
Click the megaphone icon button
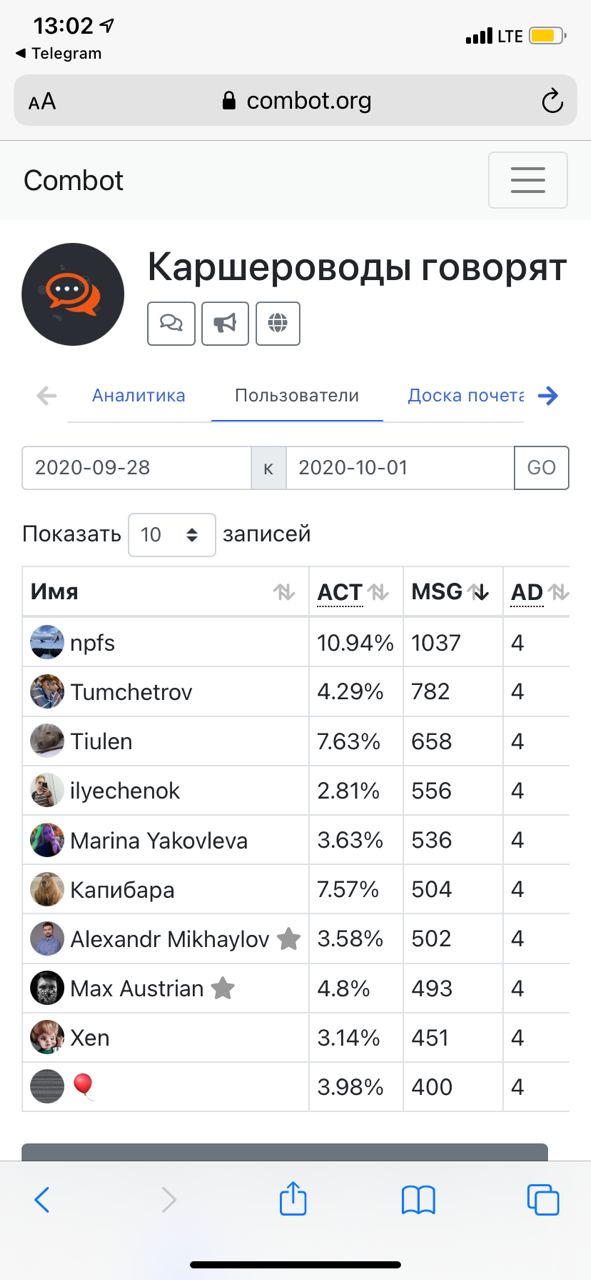(225, 323)
